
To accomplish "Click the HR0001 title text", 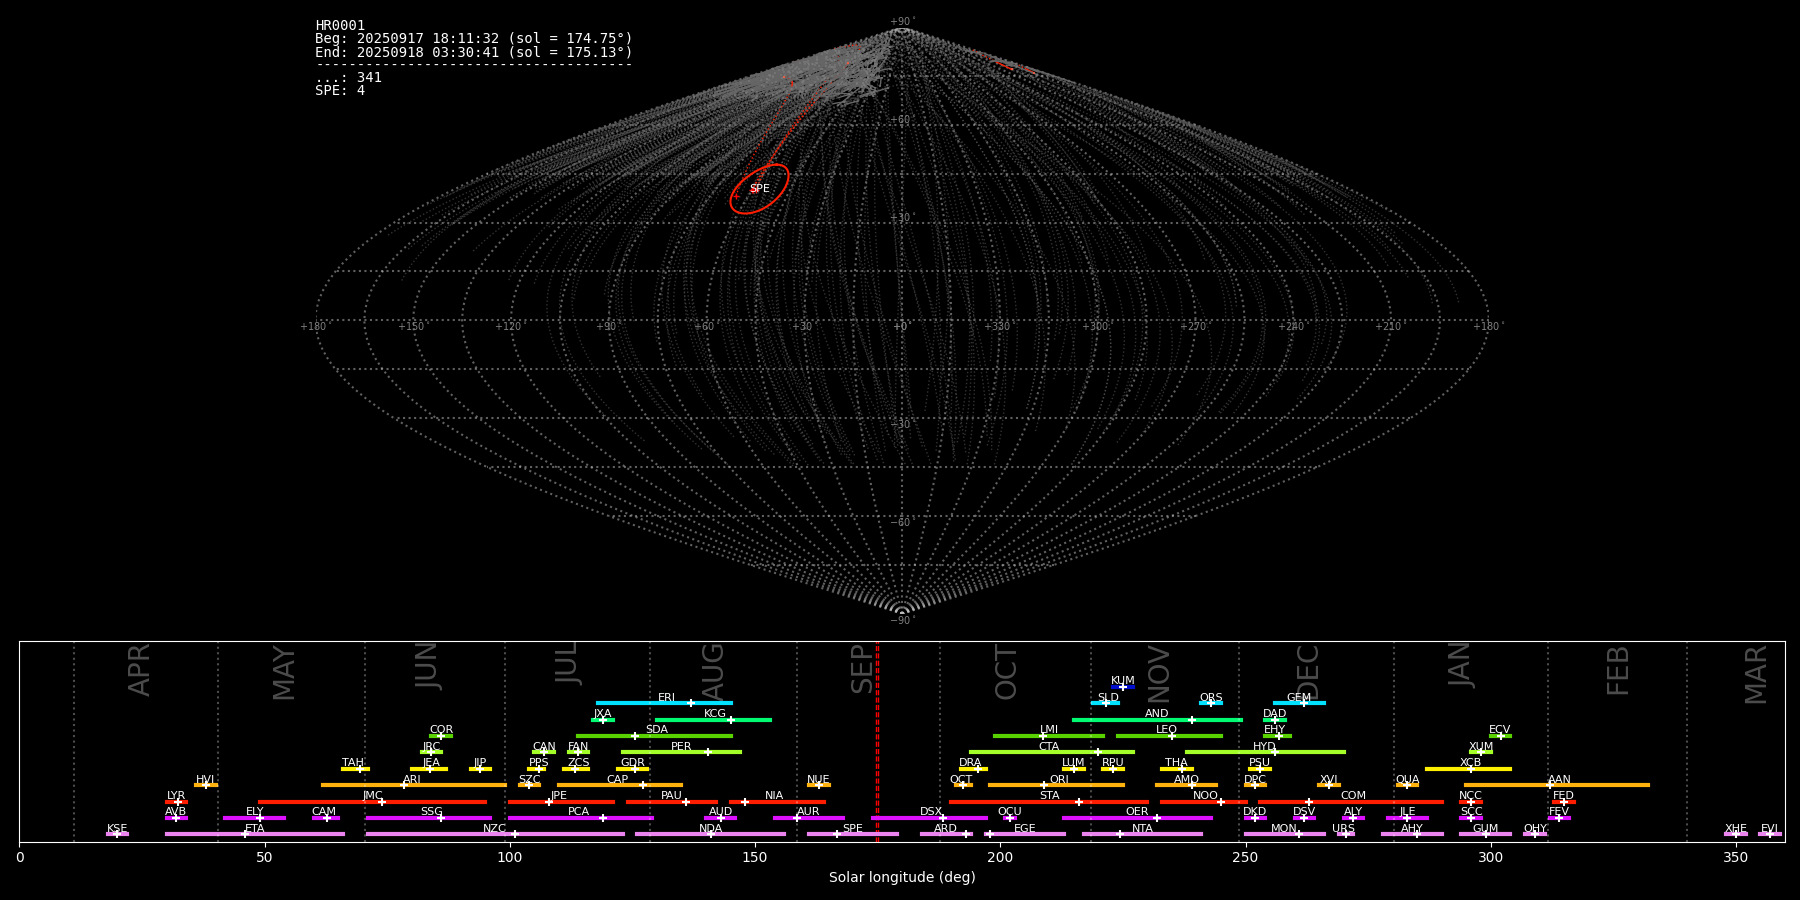I will 340,26.
